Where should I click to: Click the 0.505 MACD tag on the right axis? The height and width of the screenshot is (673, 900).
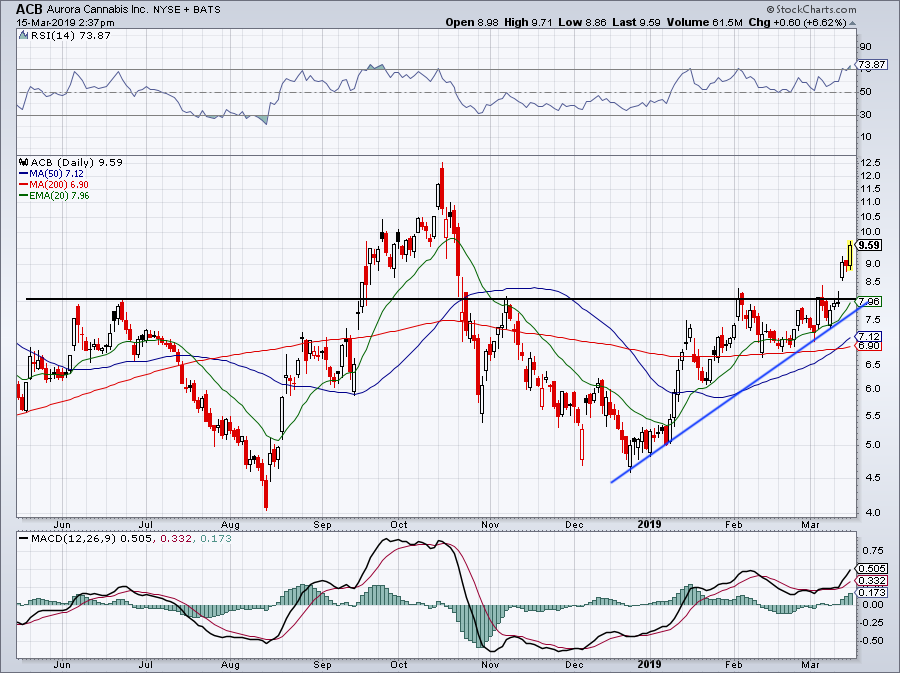[872, 569]
